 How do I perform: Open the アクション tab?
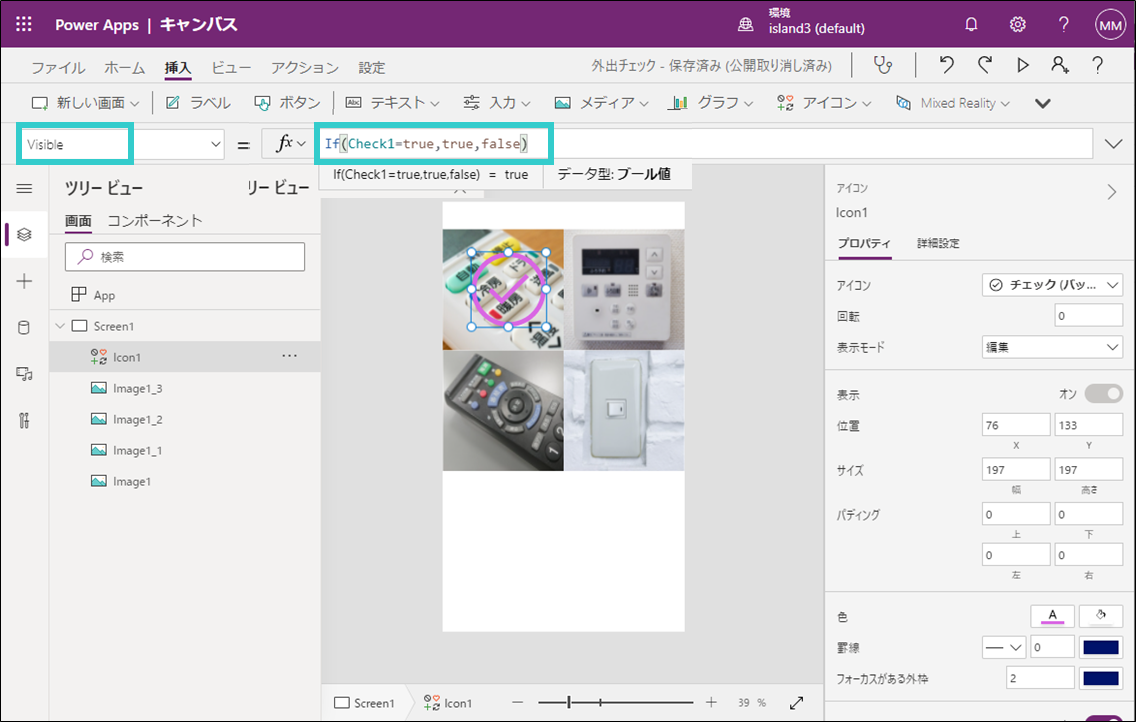tap(305, 67)
